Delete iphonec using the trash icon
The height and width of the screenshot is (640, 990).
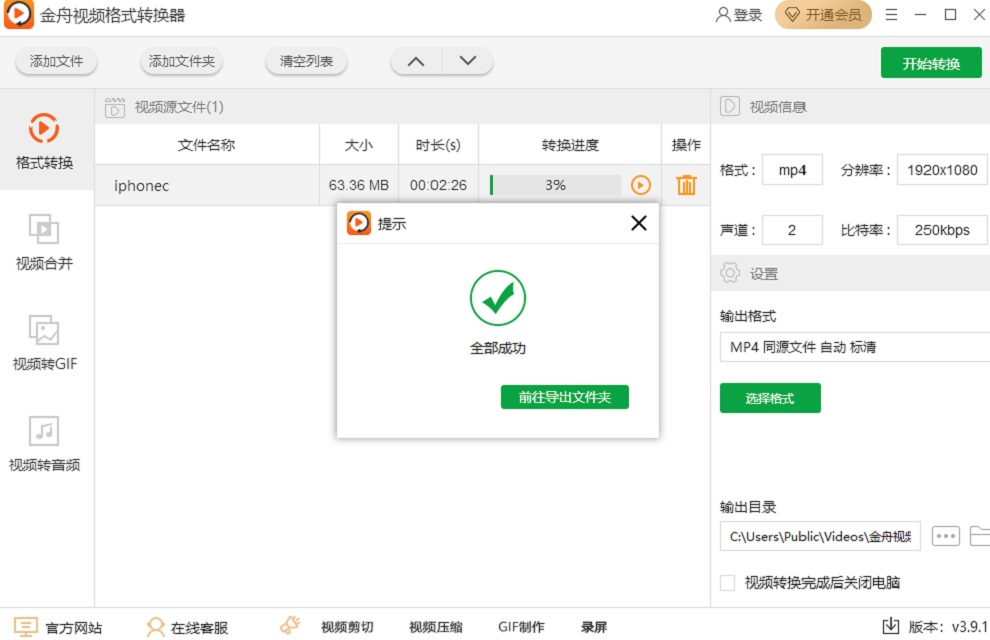click(x=686, y=185)
